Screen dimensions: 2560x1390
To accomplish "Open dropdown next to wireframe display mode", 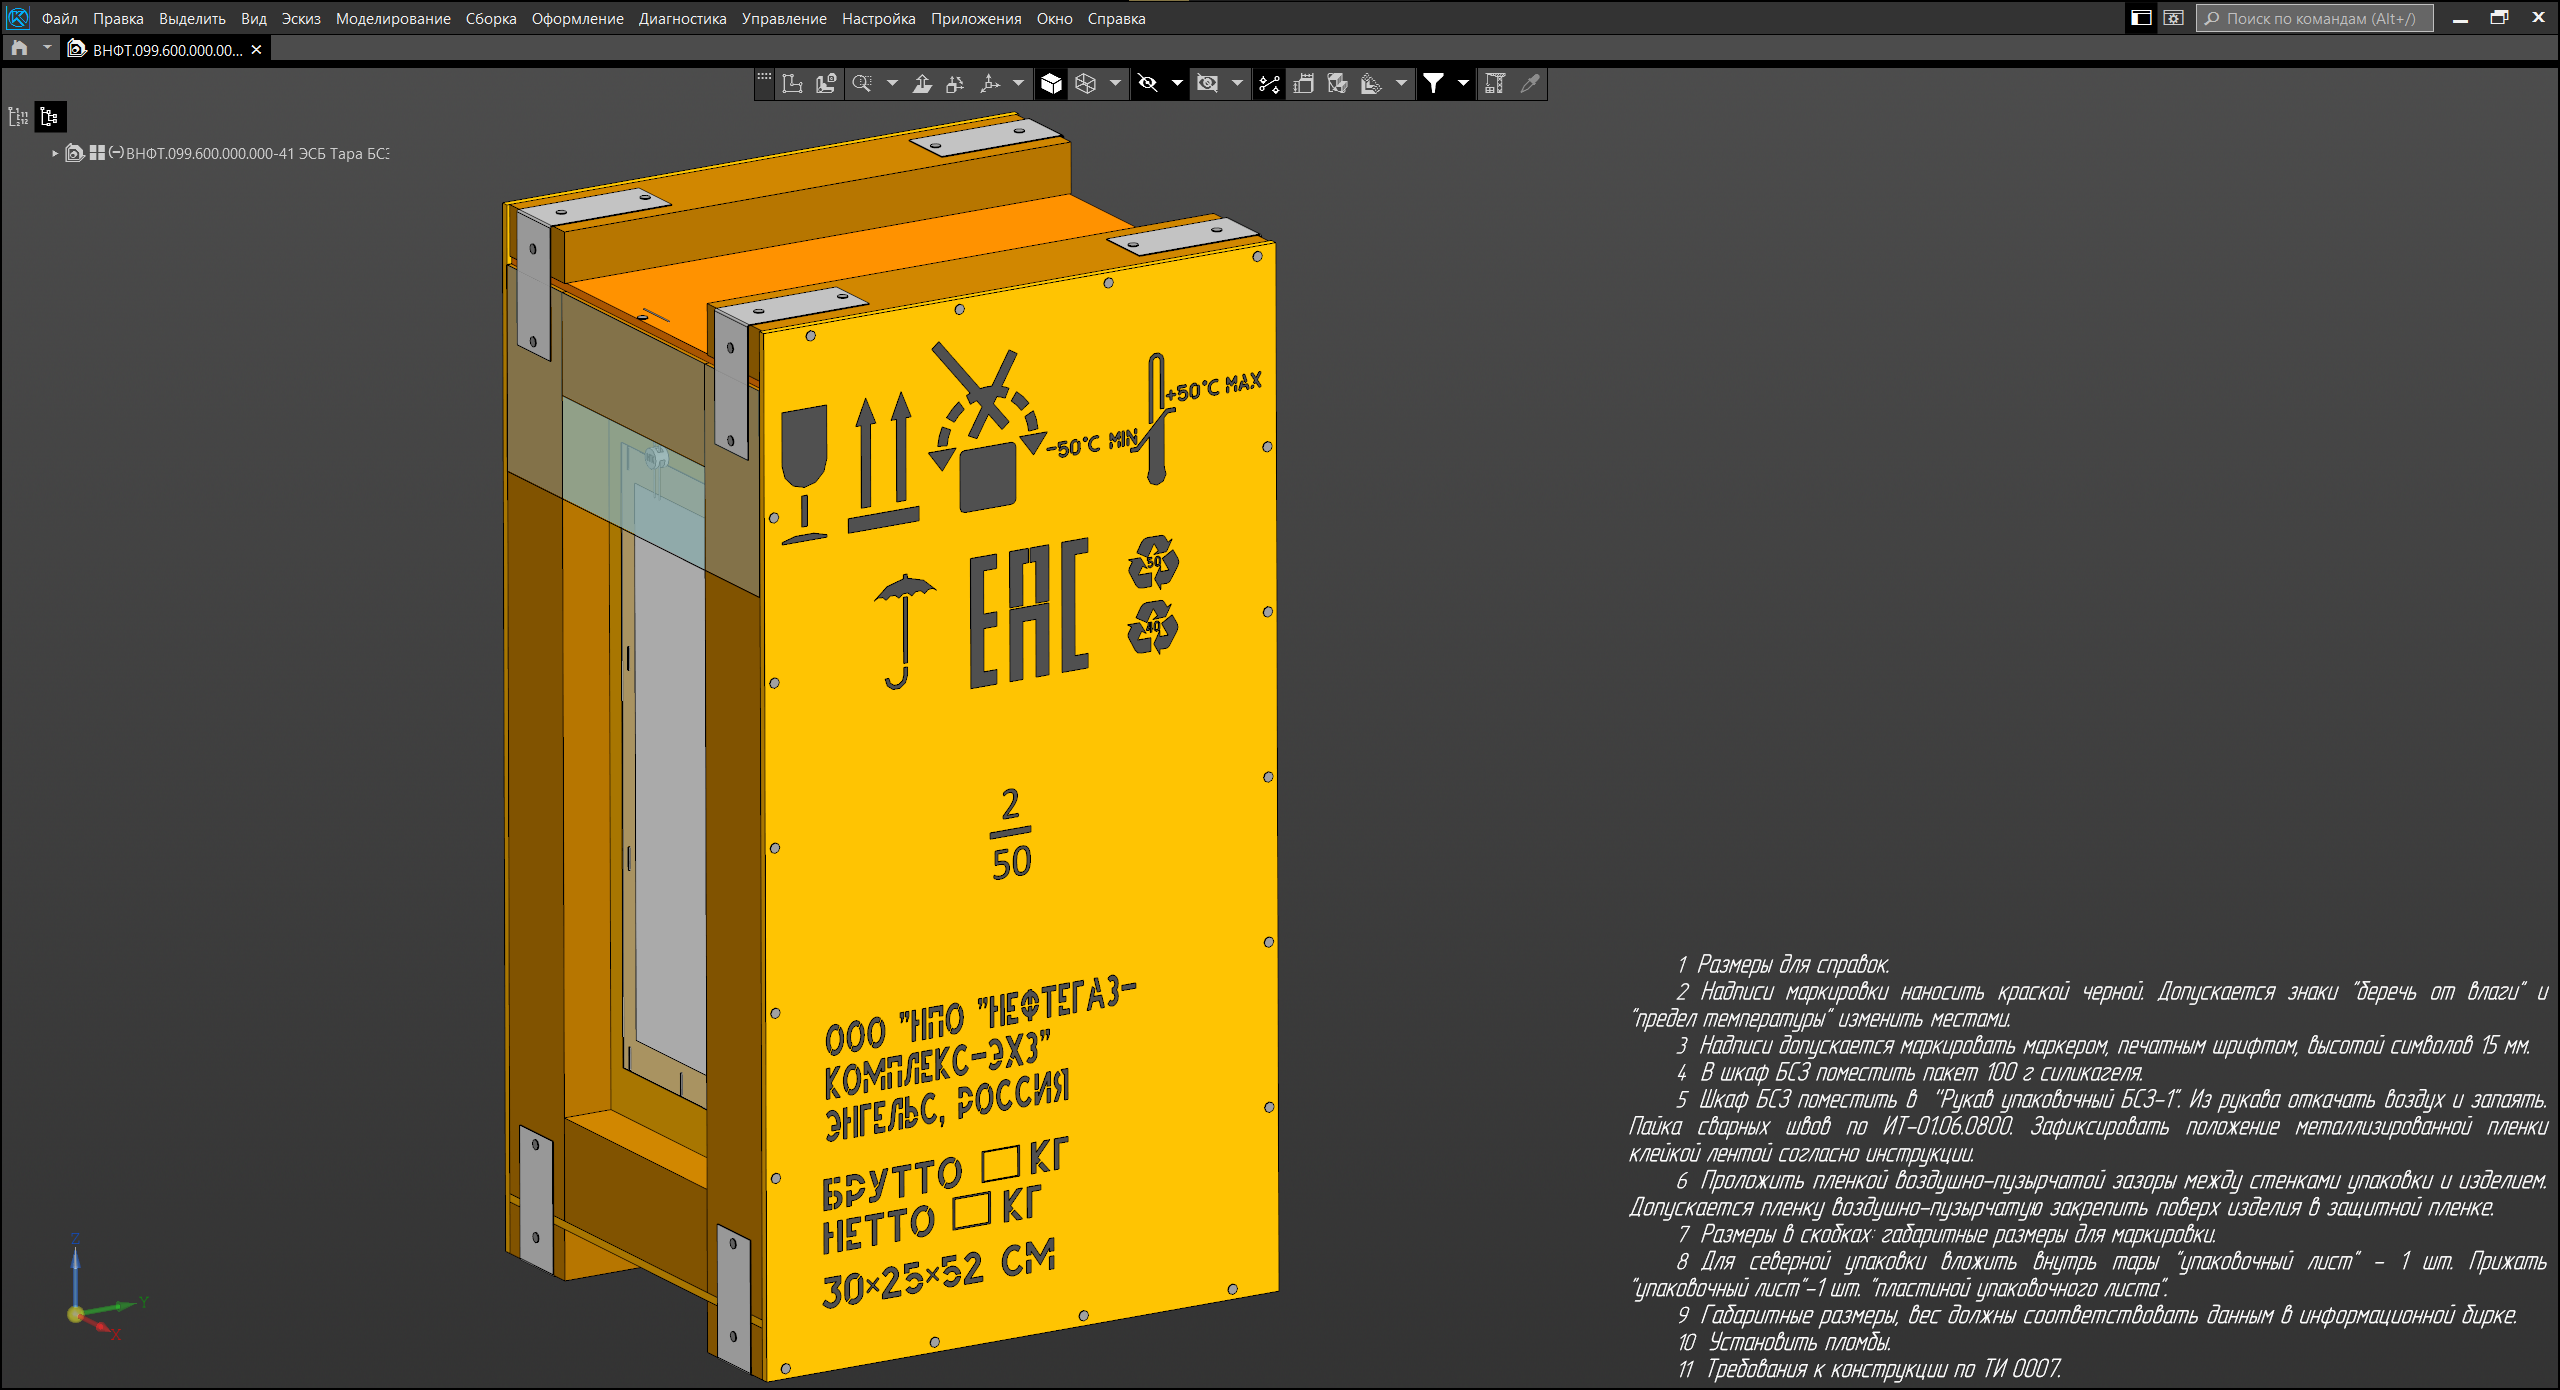I will [1115, 84].
